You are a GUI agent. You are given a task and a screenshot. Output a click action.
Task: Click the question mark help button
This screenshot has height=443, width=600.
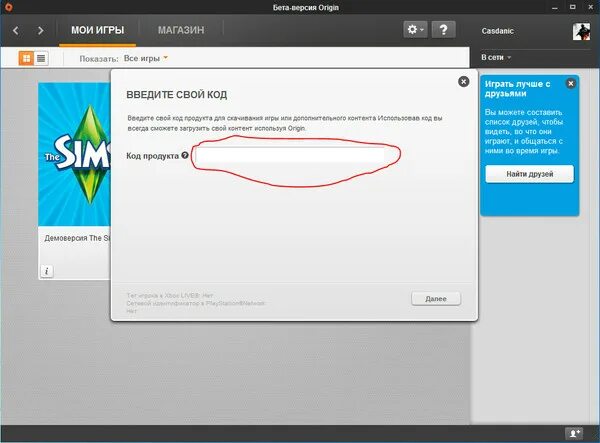point(443,29)
